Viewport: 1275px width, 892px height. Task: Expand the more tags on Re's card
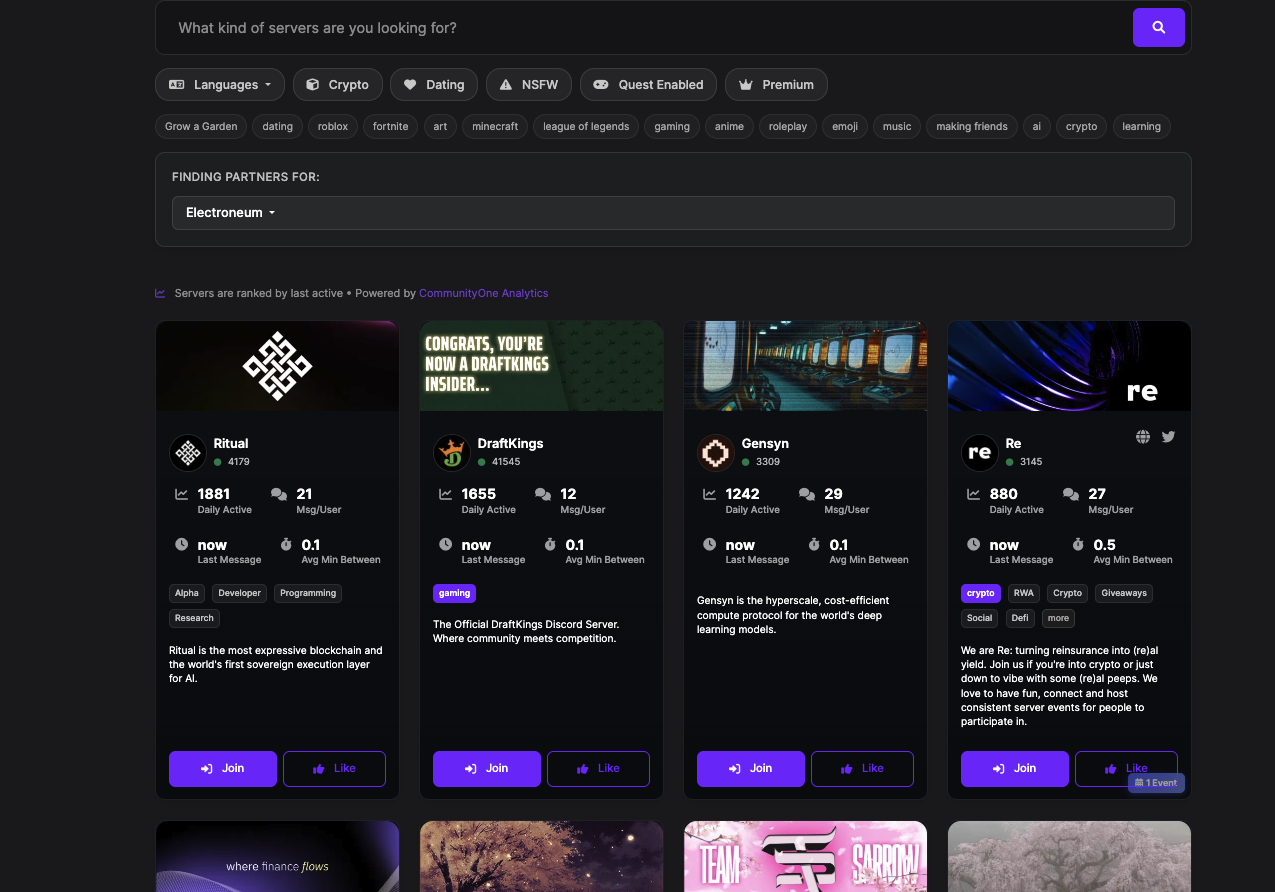pos(1057,618)
